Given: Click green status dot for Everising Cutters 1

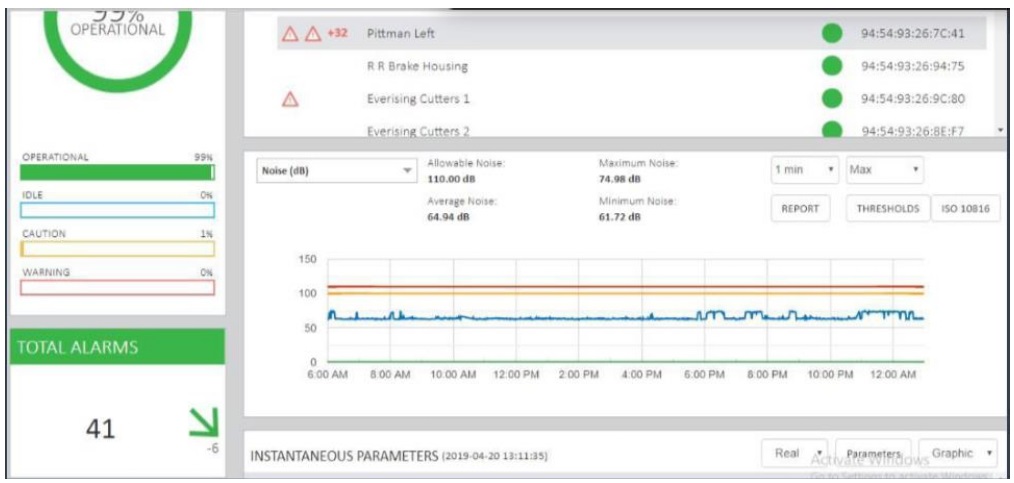Looking at the screenshot, I should [831, 99].
